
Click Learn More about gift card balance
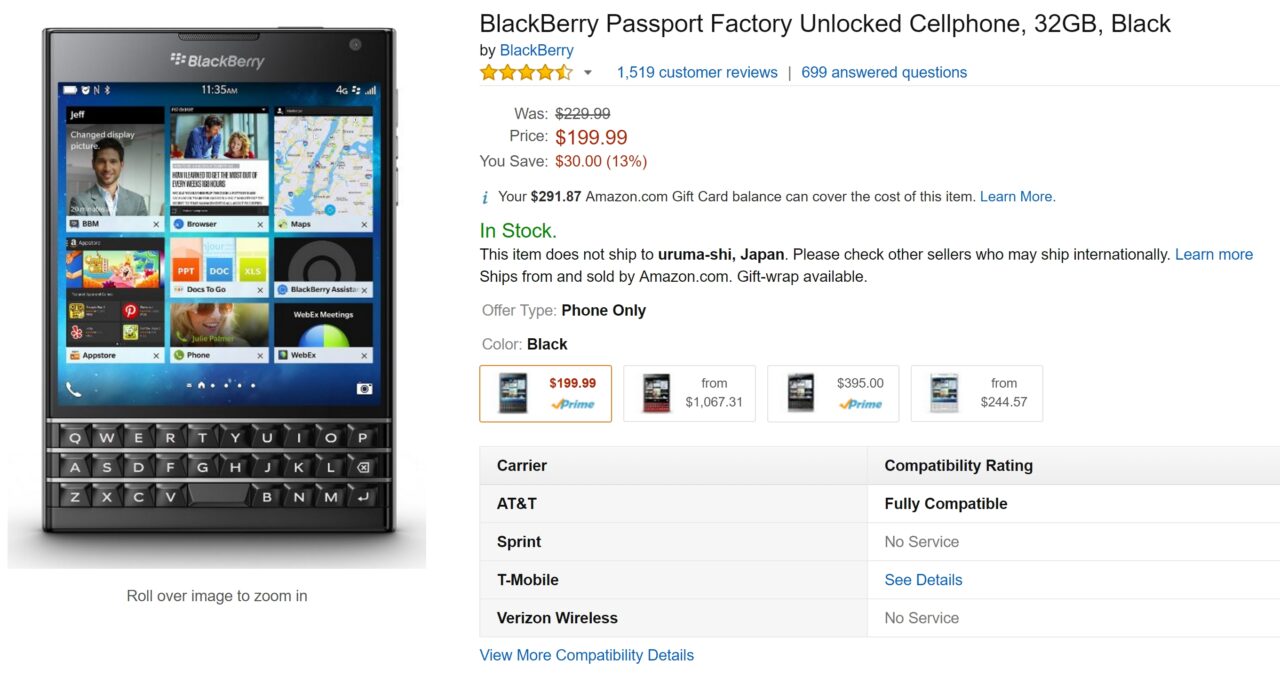[1017, 197]
